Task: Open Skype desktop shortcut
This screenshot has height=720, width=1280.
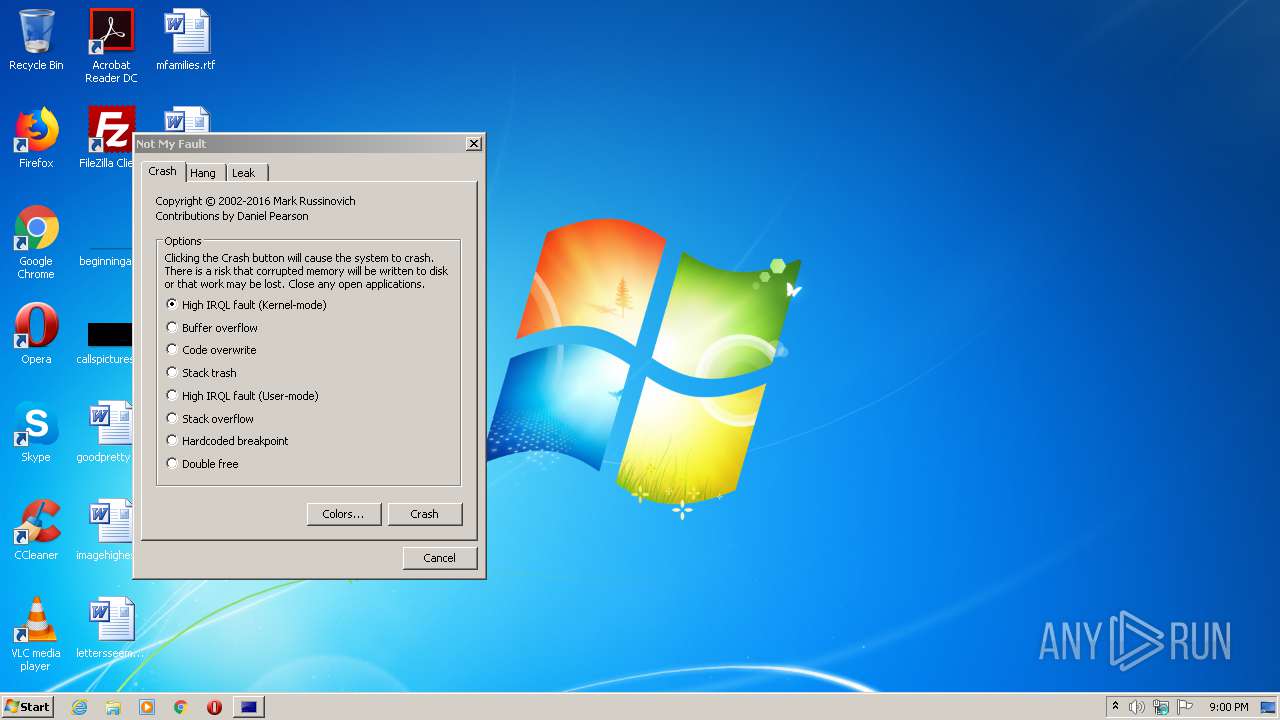Action: (36, 432)
